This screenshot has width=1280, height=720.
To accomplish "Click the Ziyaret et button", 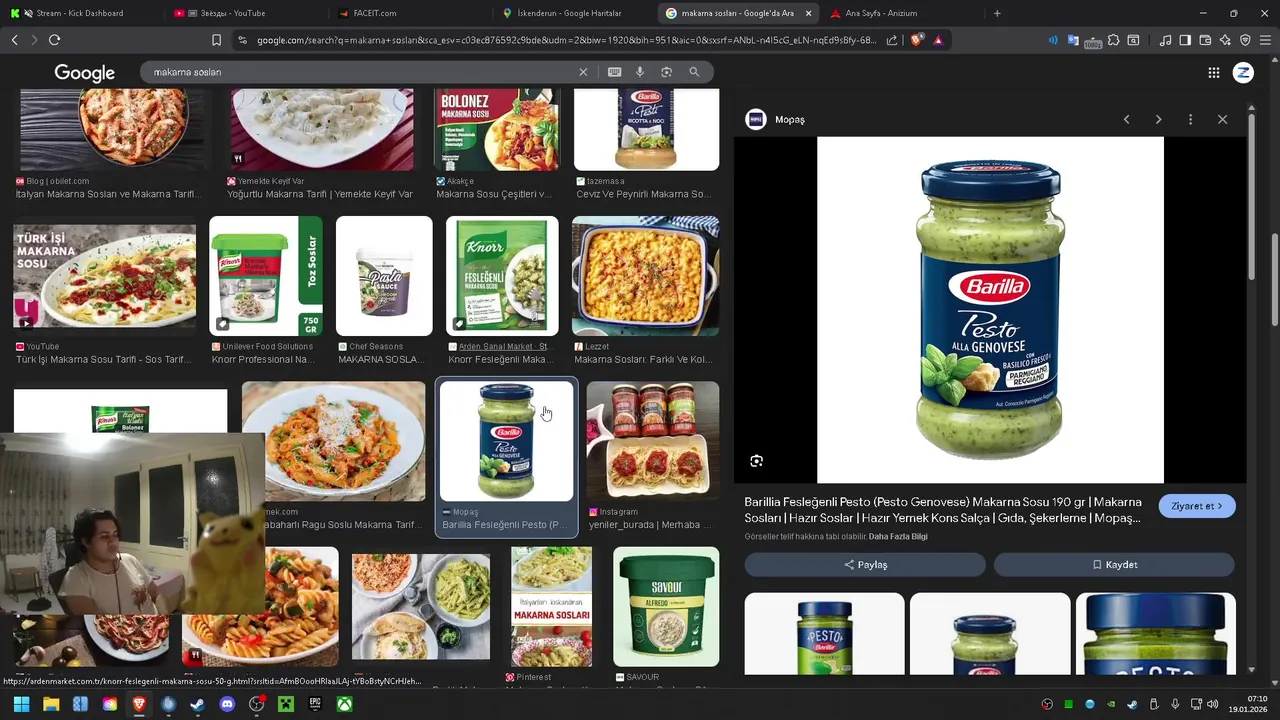I will [x=1197, y=506].
